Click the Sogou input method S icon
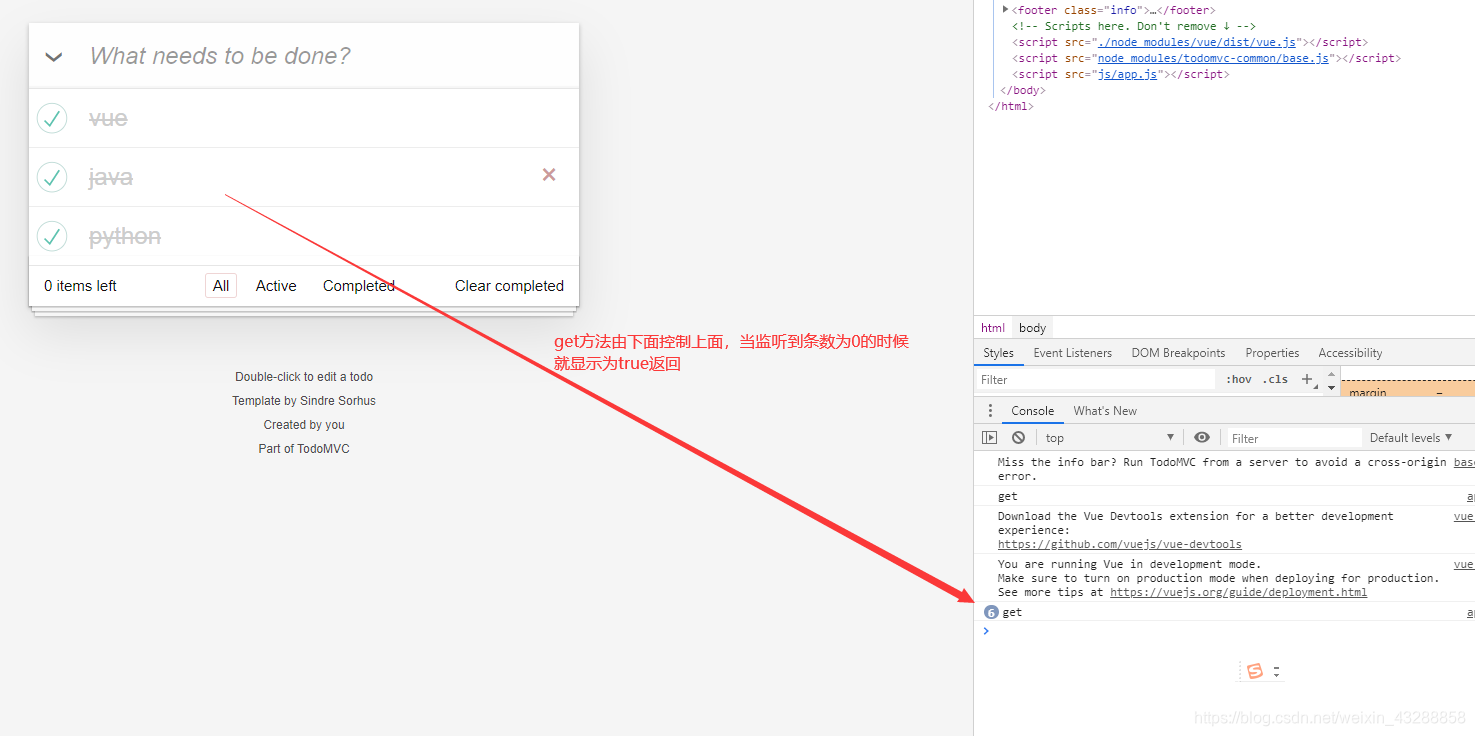1475x736 pixels. [1255, 671]
